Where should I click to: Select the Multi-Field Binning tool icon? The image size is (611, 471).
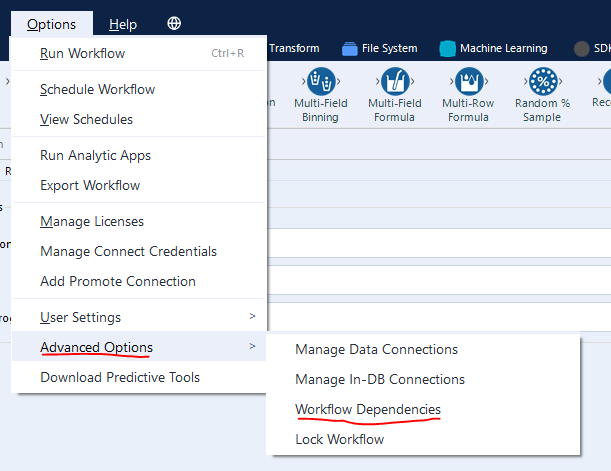pos(320,80)
